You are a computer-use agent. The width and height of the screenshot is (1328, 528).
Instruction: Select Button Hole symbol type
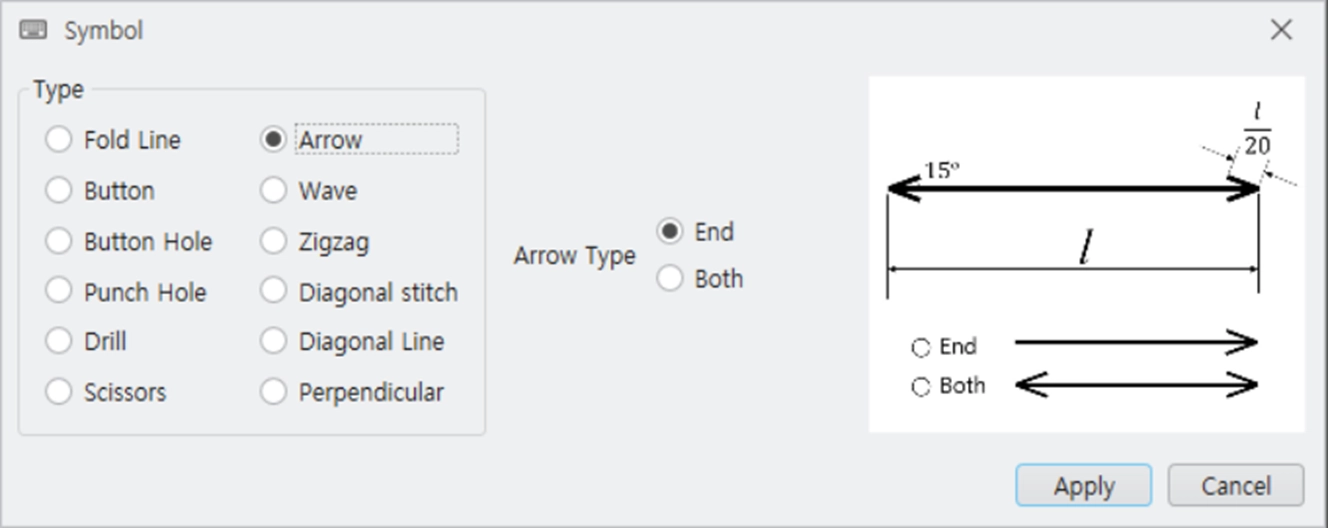[129, 242]
